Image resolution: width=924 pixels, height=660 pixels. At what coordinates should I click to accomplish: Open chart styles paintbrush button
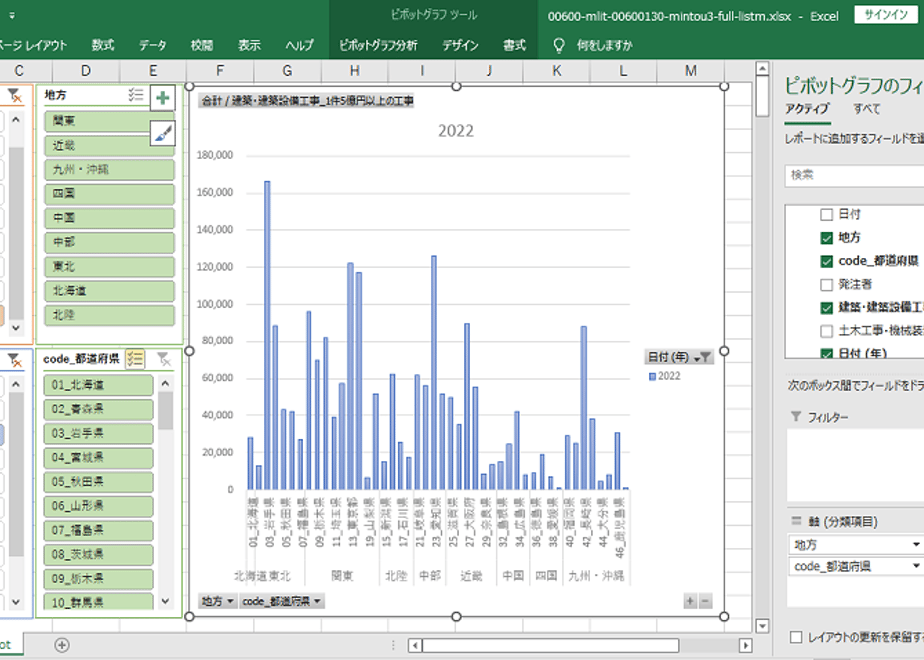pyautogui.click(x=163, y=134)
